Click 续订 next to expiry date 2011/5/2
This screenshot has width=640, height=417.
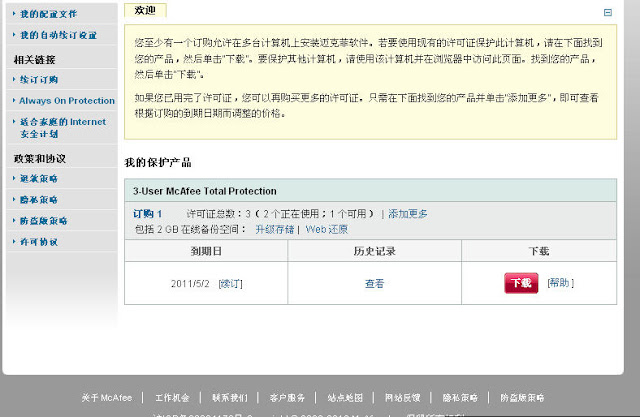231,284
